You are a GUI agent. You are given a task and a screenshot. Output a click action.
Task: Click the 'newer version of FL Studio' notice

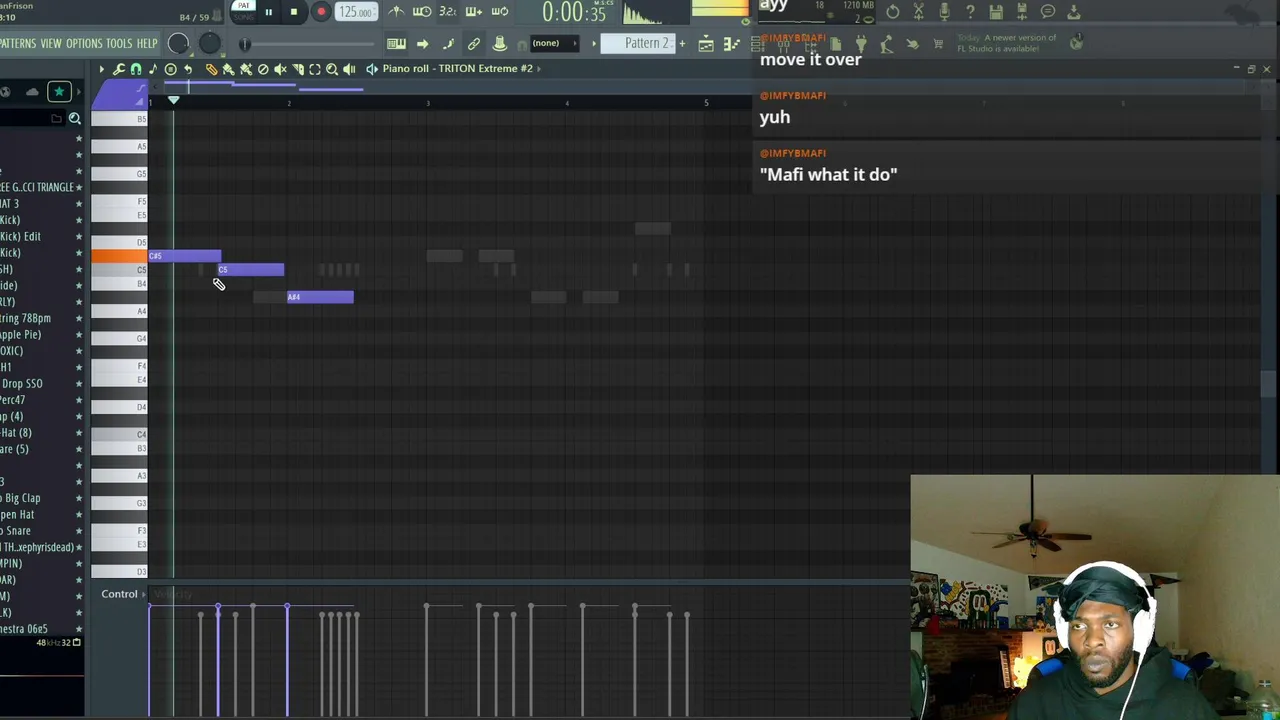click(x=1007, y=43)
